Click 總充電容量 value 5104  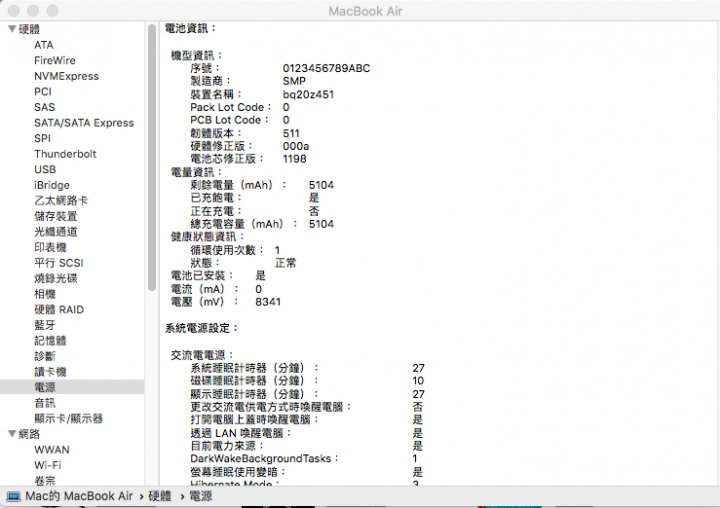pos(321,224)
